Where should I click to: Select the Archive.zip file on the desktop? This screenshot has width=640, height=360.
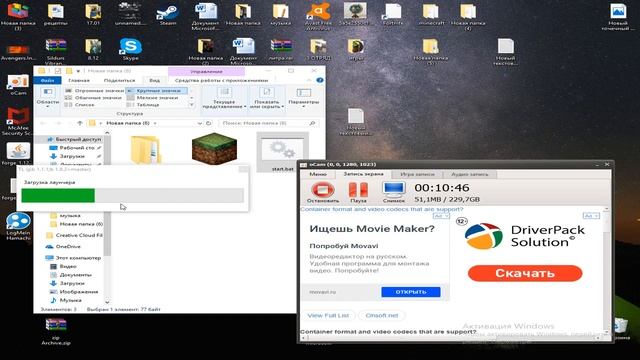tap(56, 332)
